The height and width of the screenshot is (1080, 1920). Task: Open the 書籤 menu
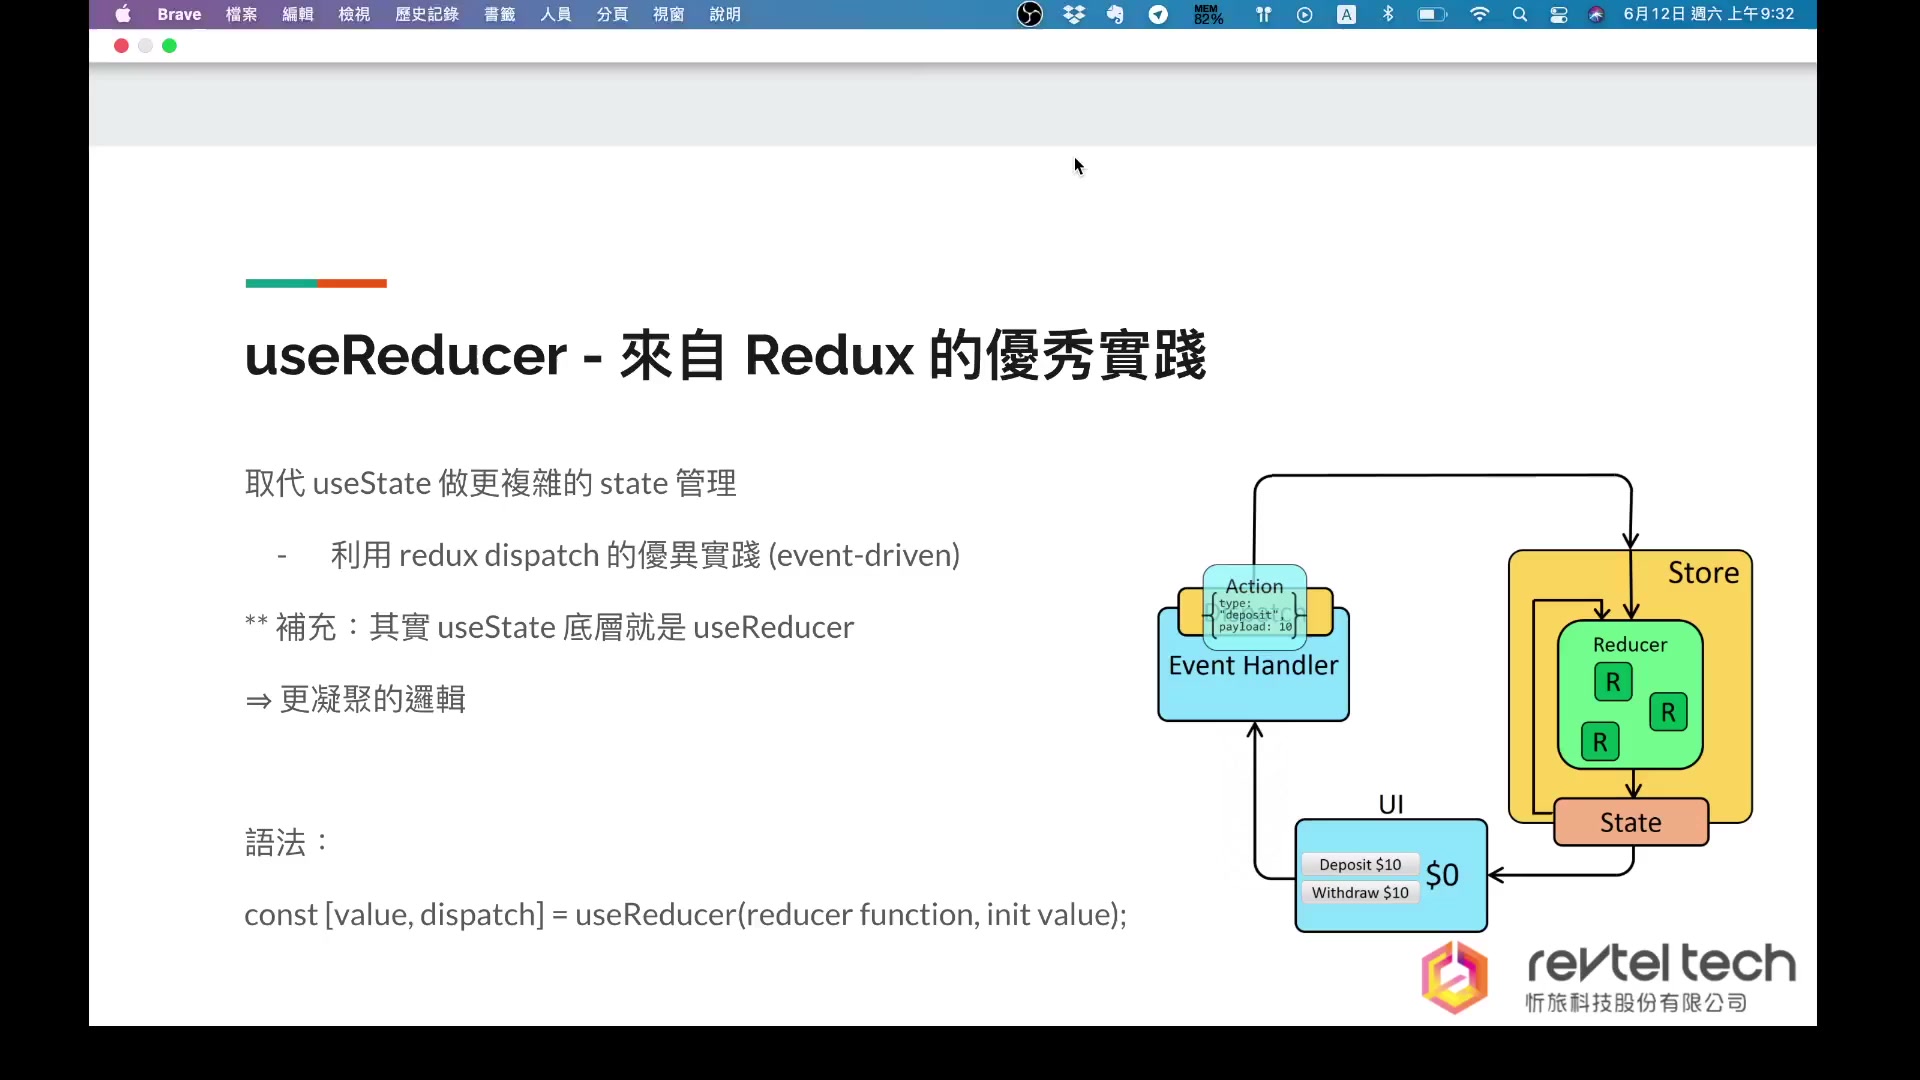pyautogui.click(x=499, y=14)
